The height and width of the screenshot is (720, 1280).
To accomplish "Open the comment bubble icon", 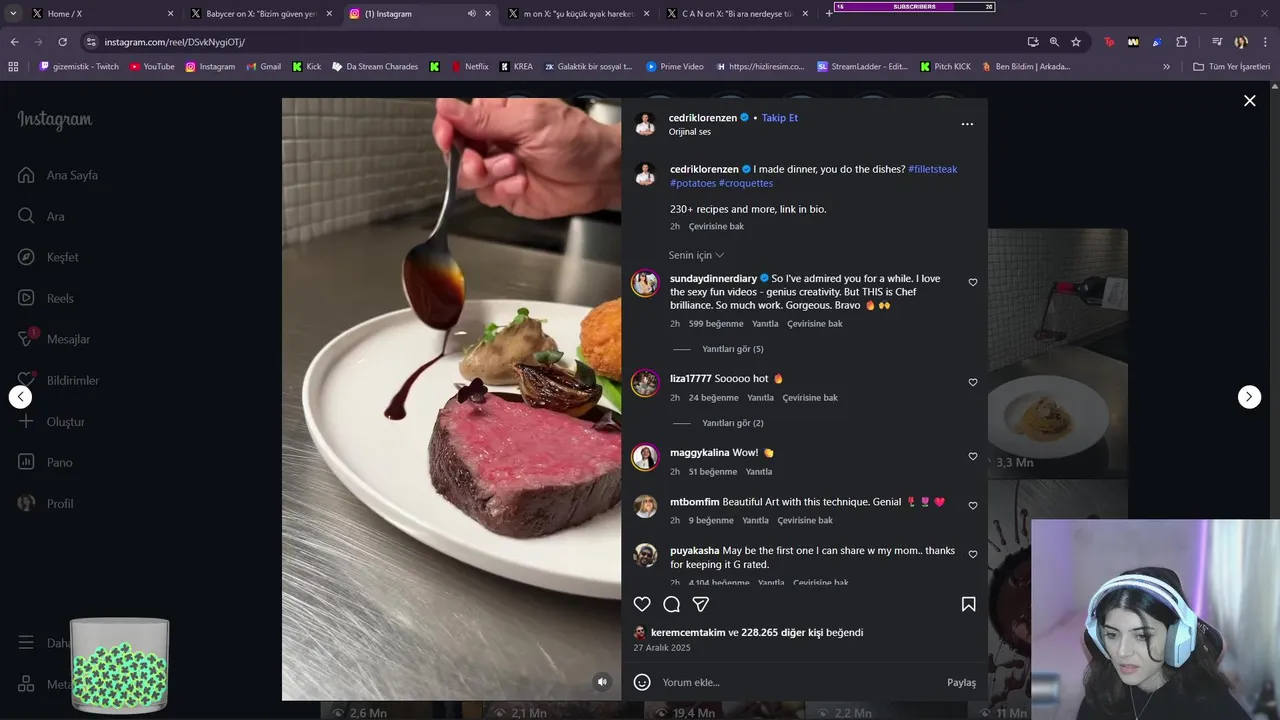I will [x=672, y=604].
